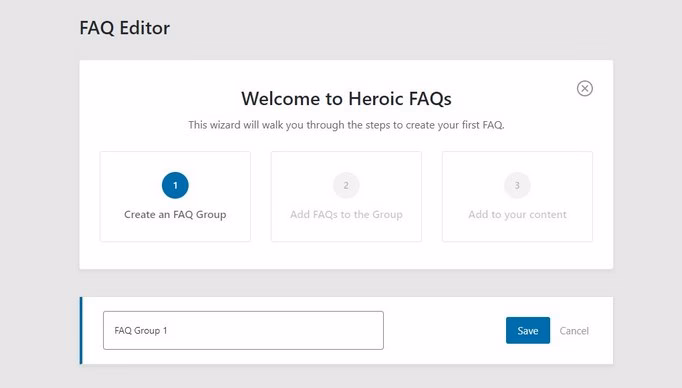The image size is (682, 388).
Task: Click the FAQ Editor page heading
Action: (x=124, y=28)
